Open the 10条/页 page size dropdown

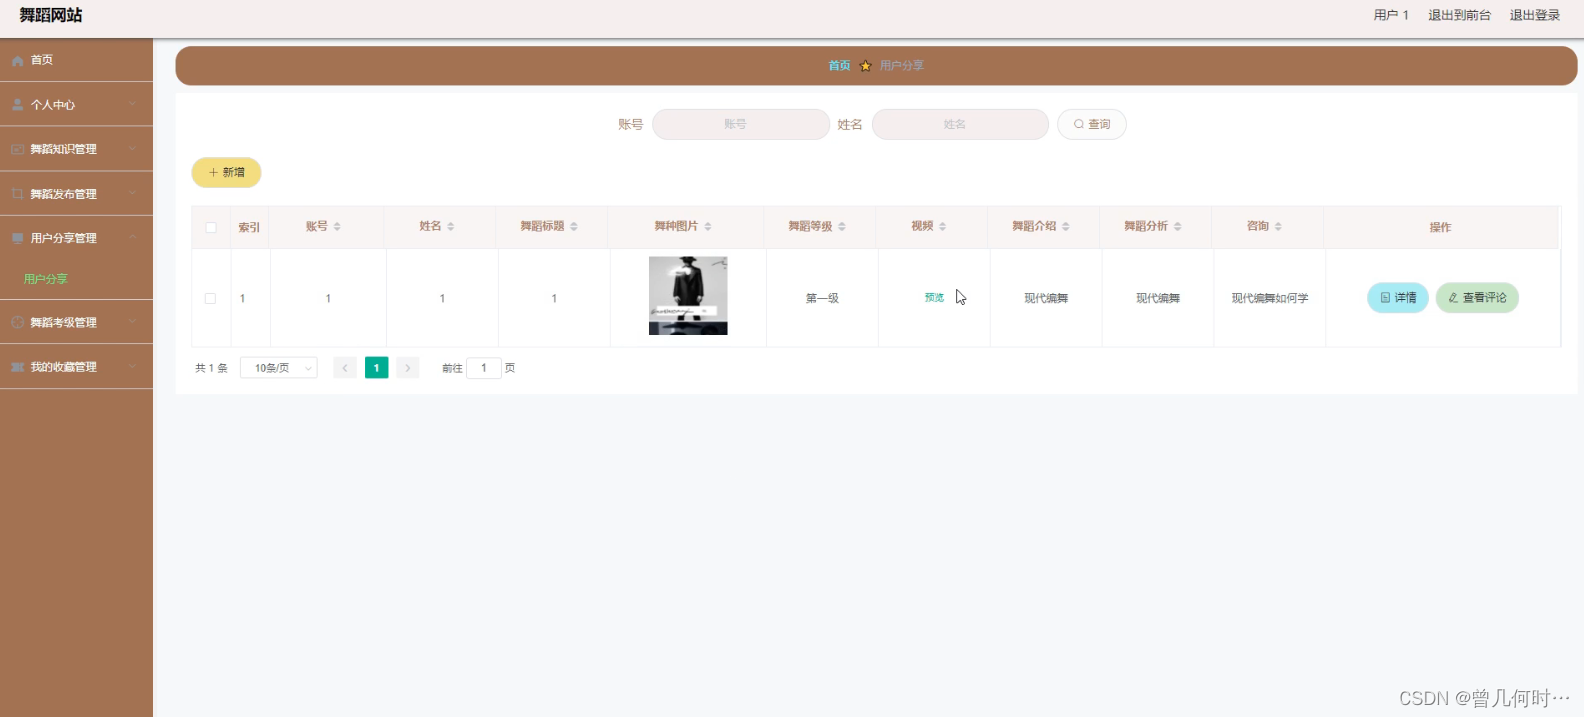point(279,368)
